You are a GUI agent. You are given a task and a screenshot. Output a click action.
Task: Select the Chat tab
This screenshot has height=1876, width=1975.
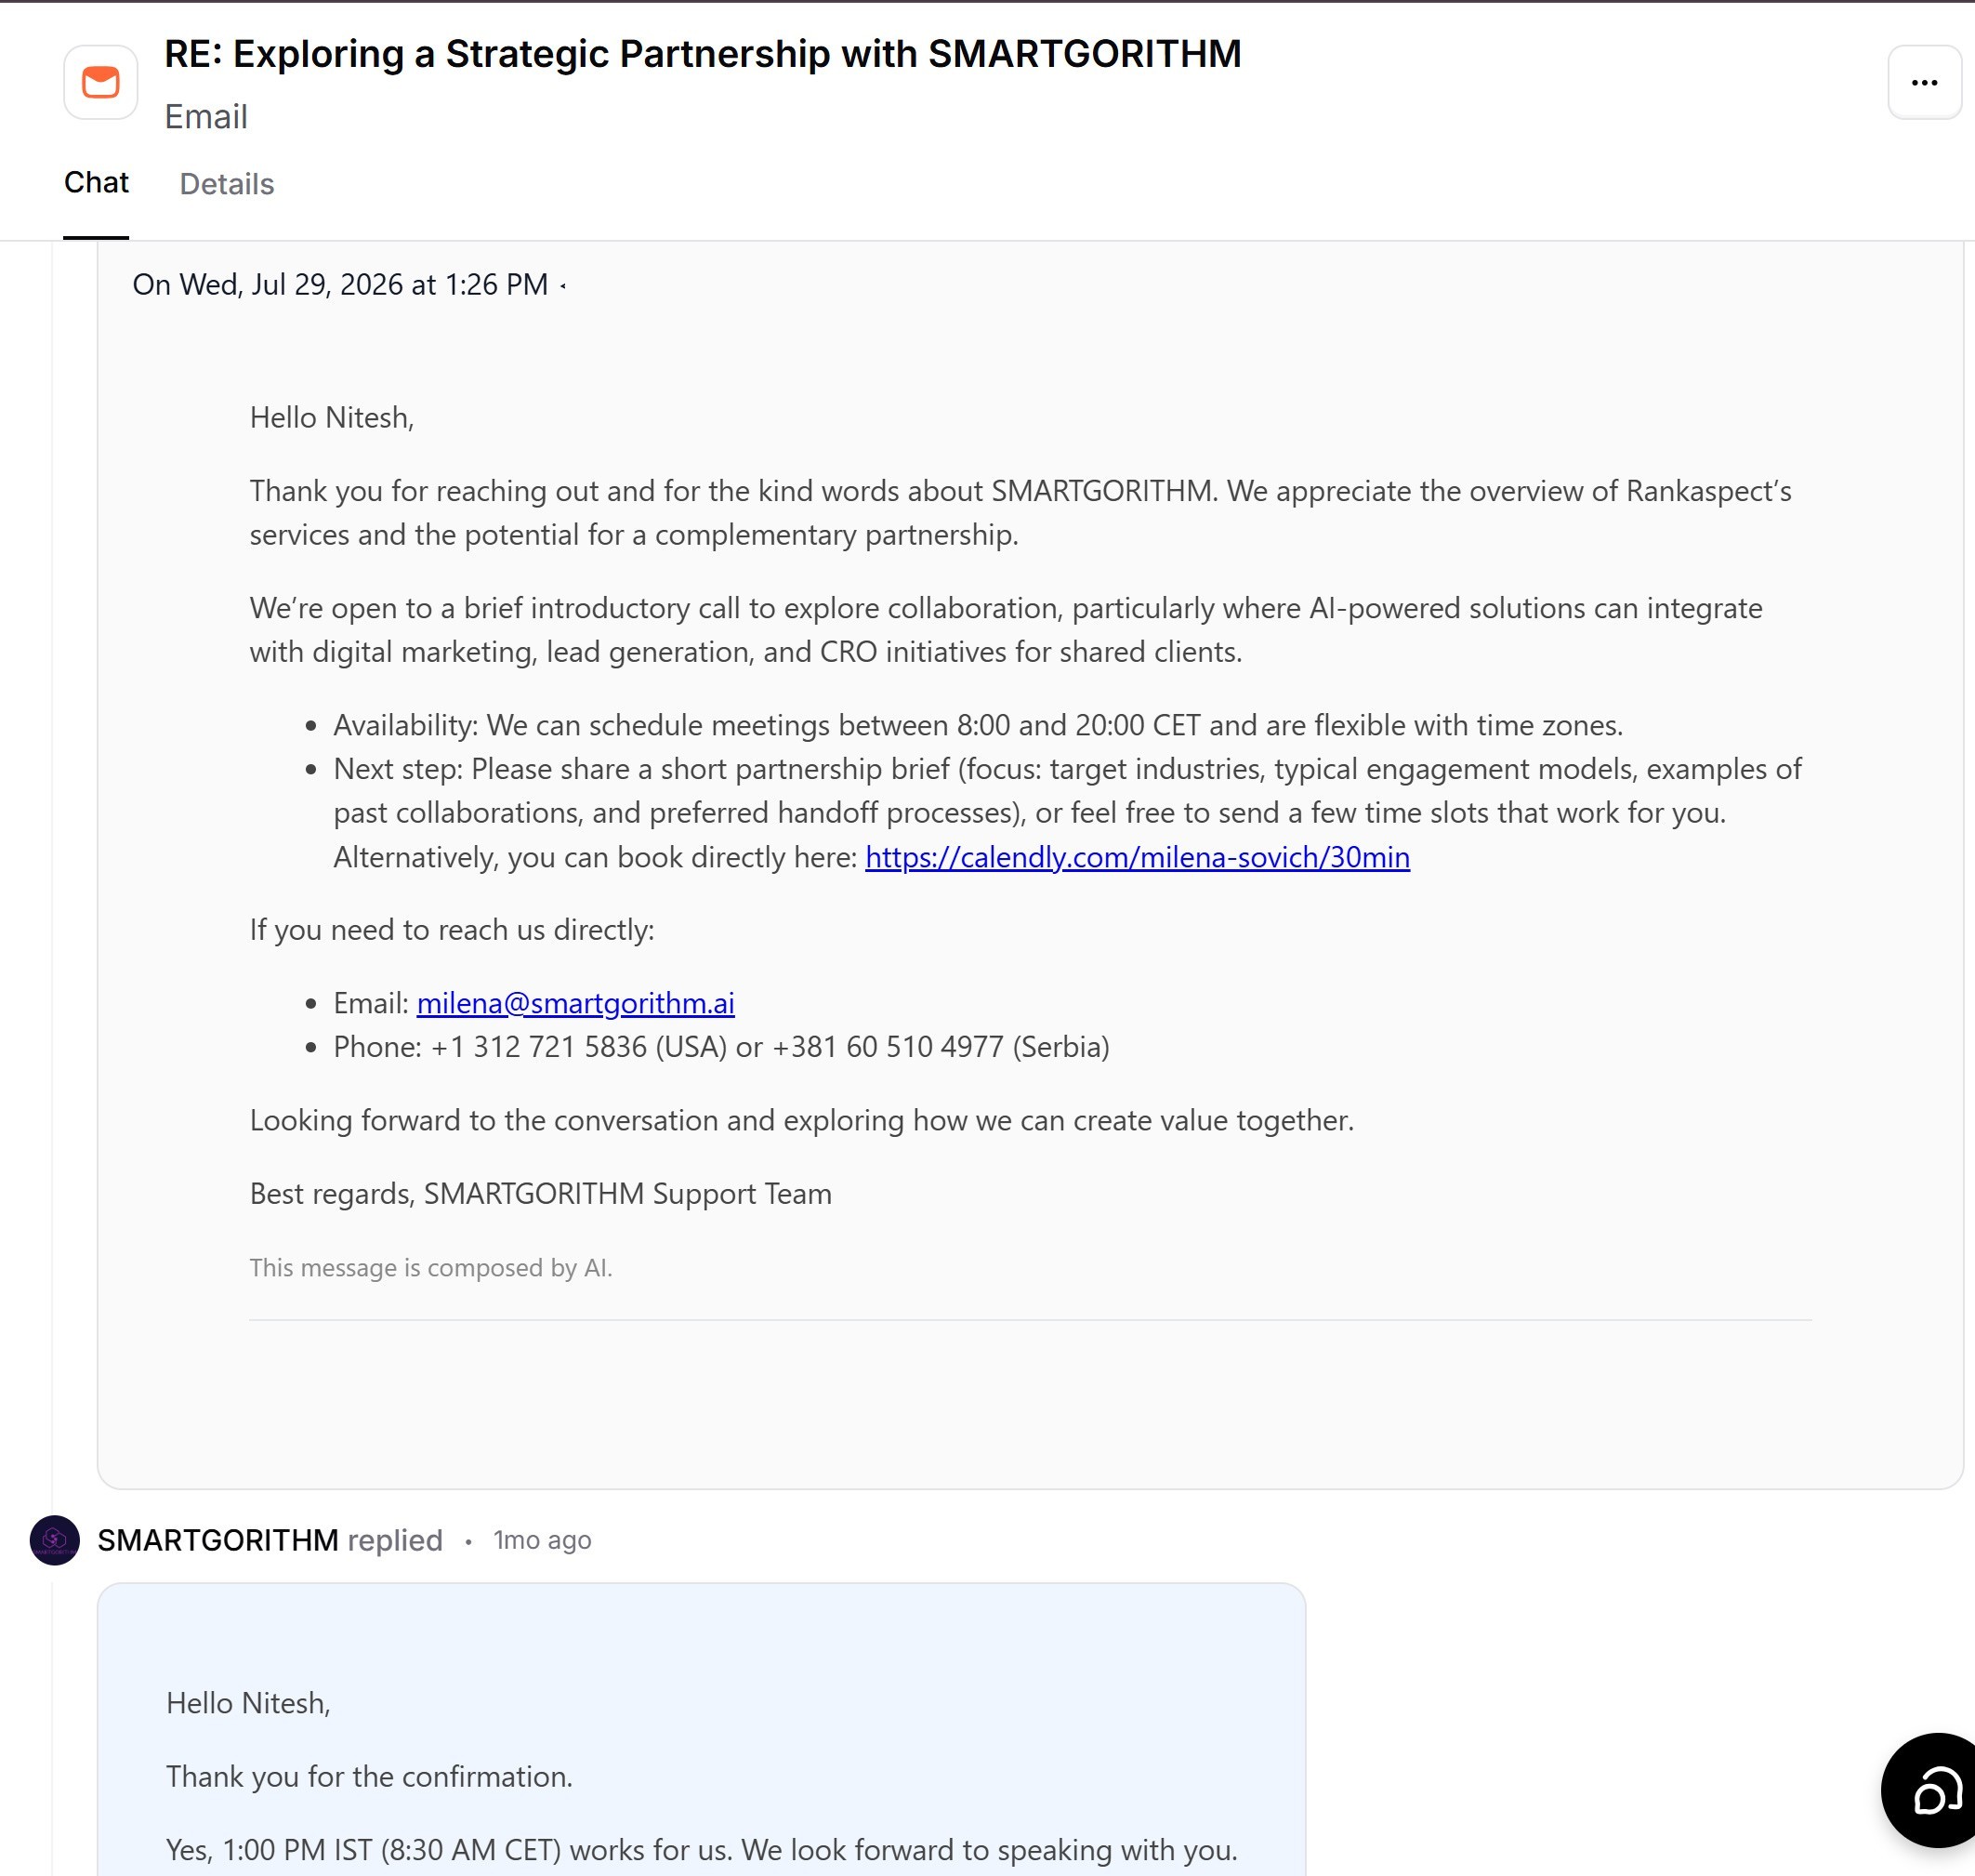[x=96, y=182]
